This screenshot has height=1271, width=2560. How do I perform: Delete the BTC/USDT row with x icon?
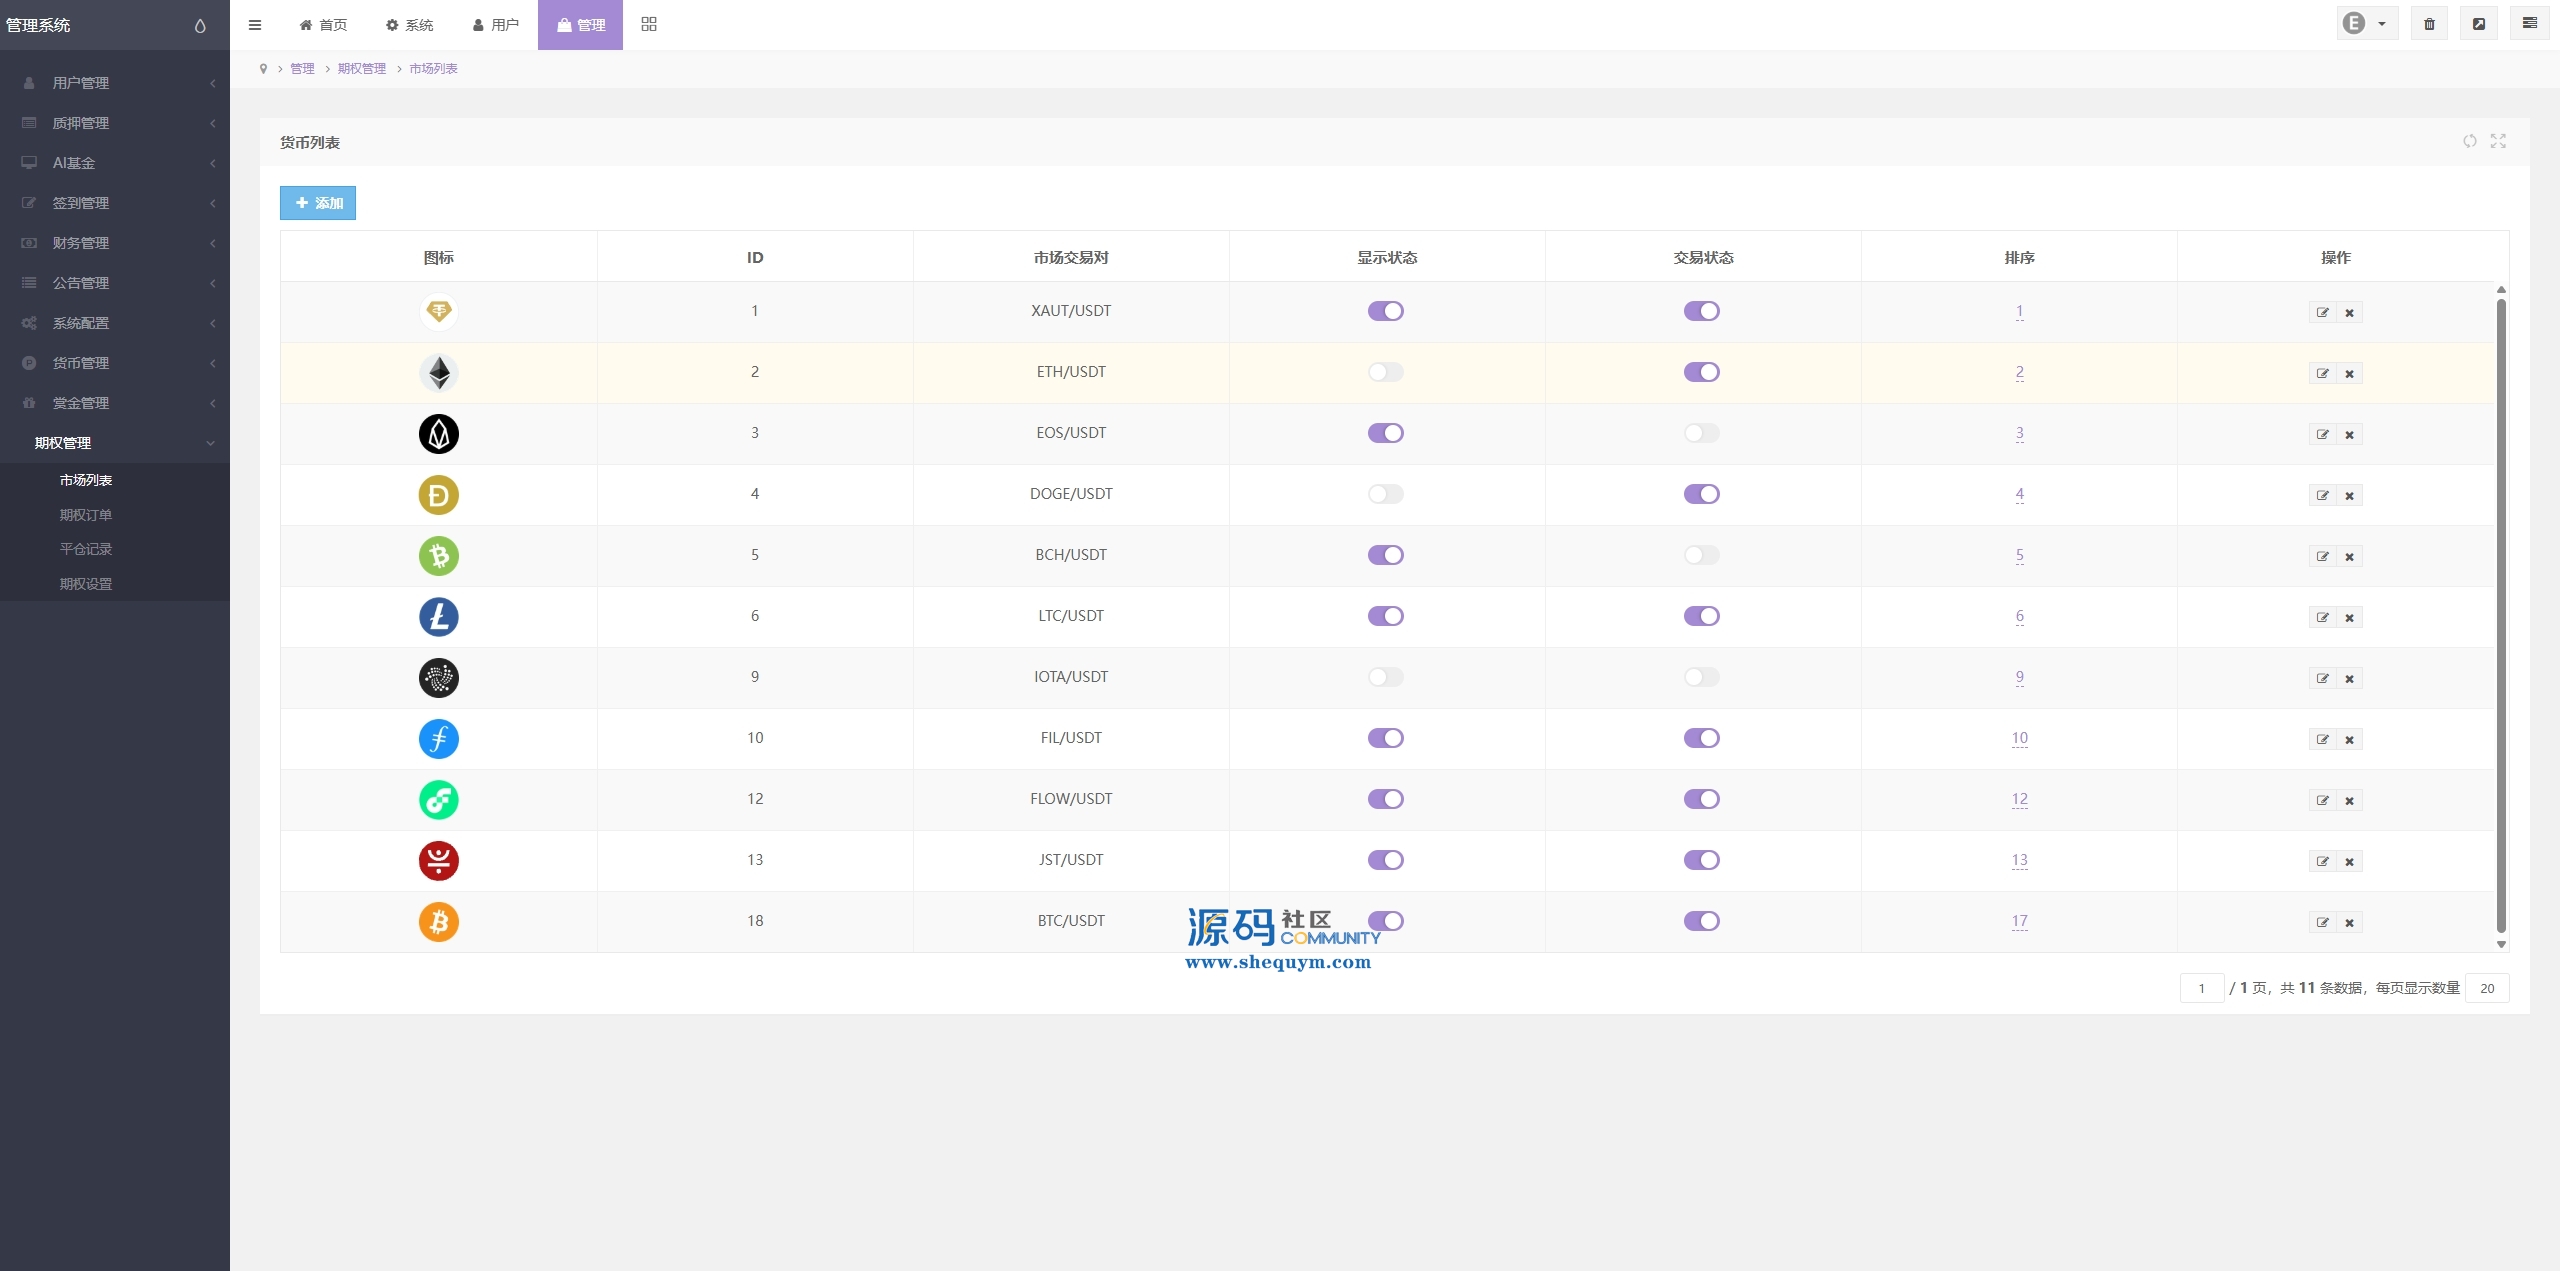tap(2350, 923)
